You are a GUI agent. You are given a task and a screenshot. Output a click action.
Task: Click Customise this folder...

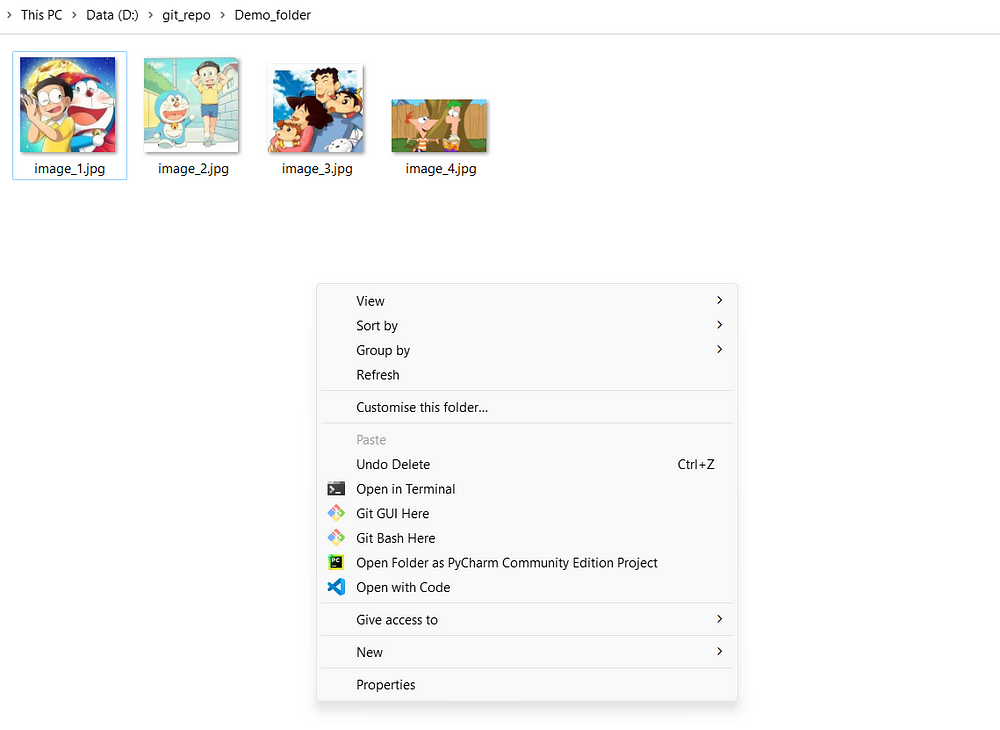pos(527,407)
